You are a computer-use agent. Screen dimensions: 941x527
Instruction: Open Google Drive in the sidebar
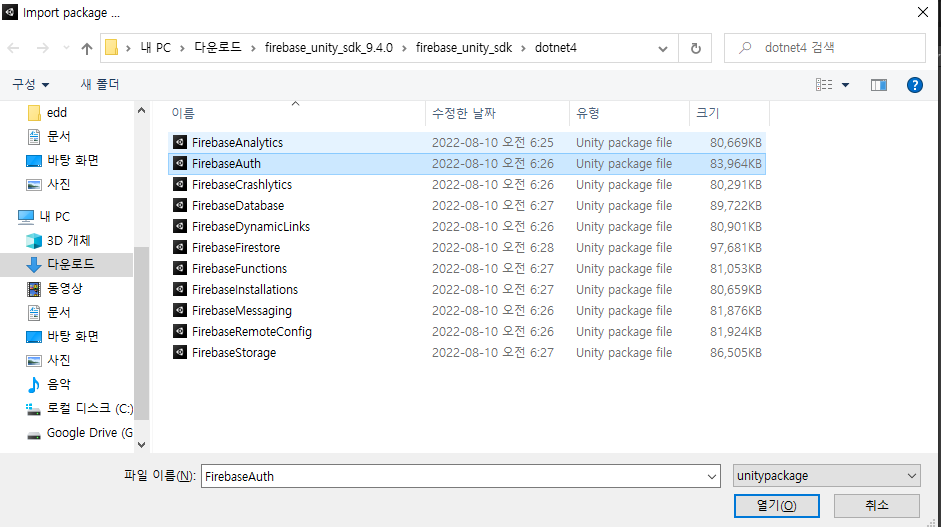point(82,433)
